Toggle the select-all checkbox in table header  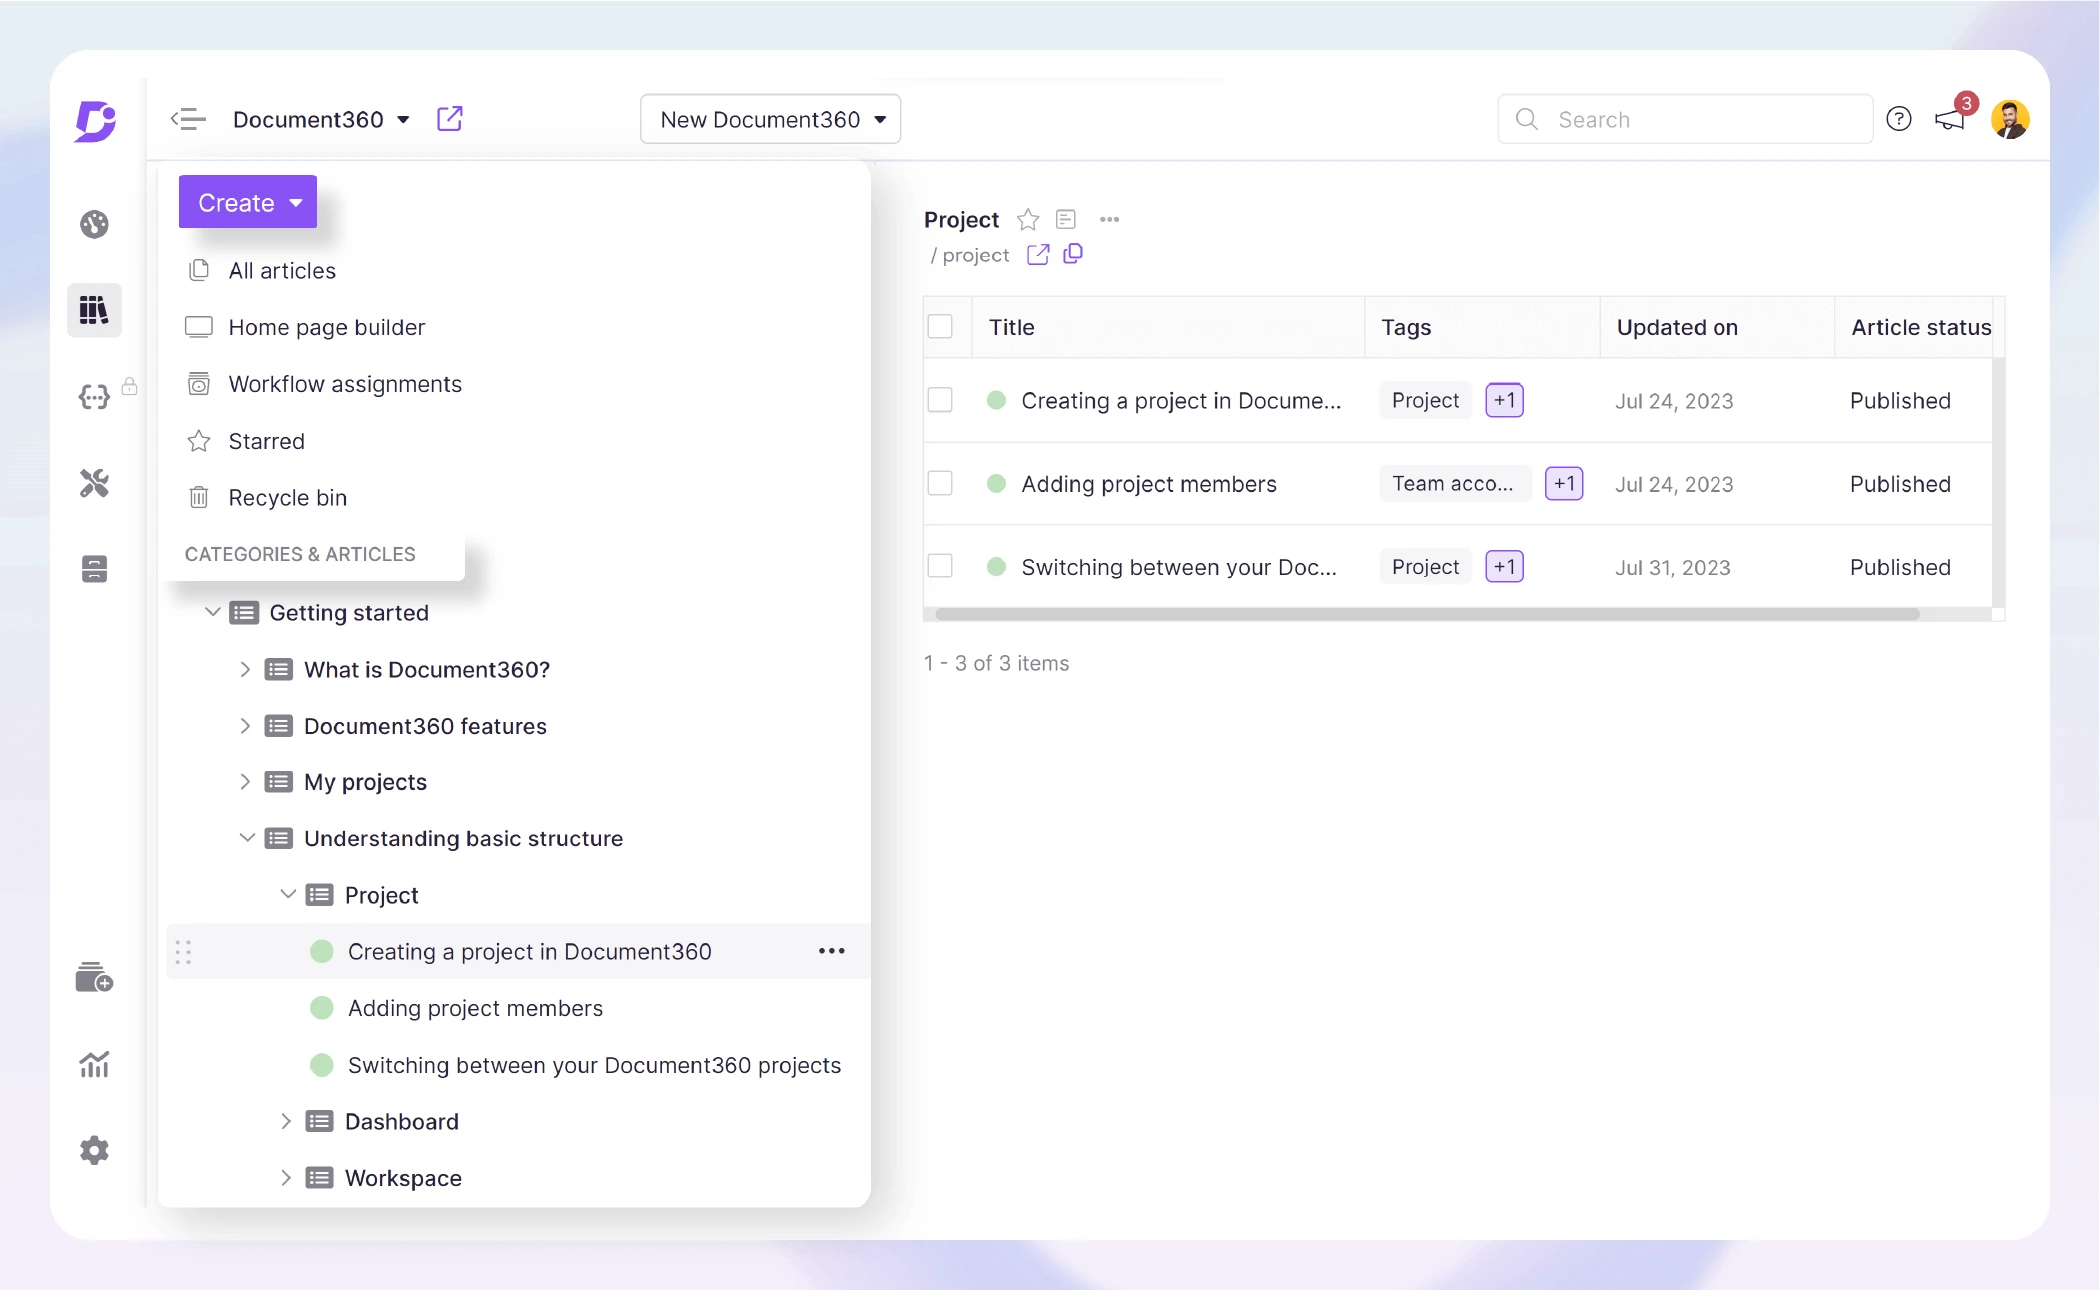pos(940,327)
